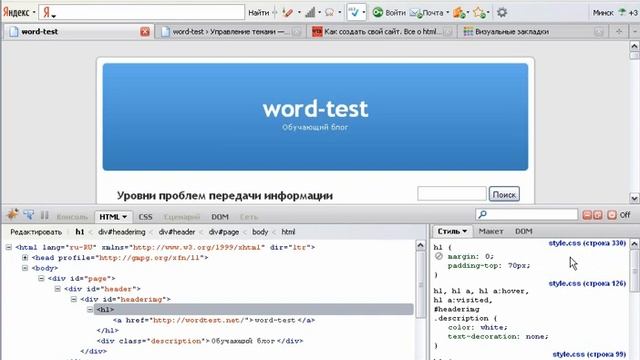Click the disable icon next to margin property
The width and height of the screenshot is (640, 360).
coord(439,256)
